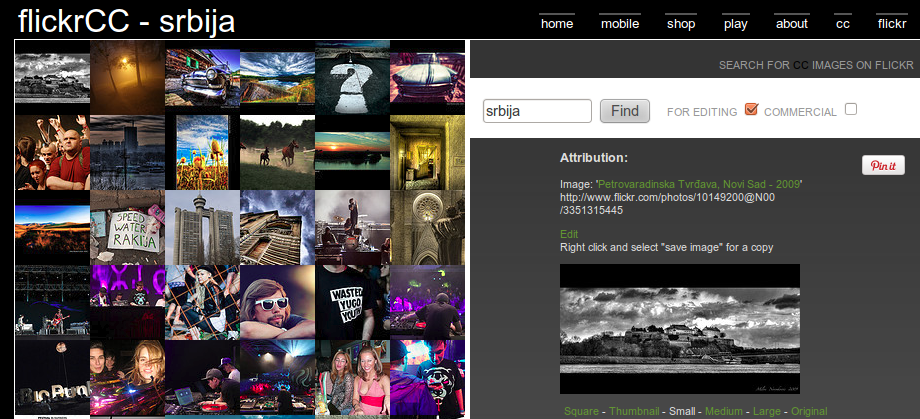Click the flickrCC - srbija page title
This screenshot has height=419, width=920.
pos(127,22)
